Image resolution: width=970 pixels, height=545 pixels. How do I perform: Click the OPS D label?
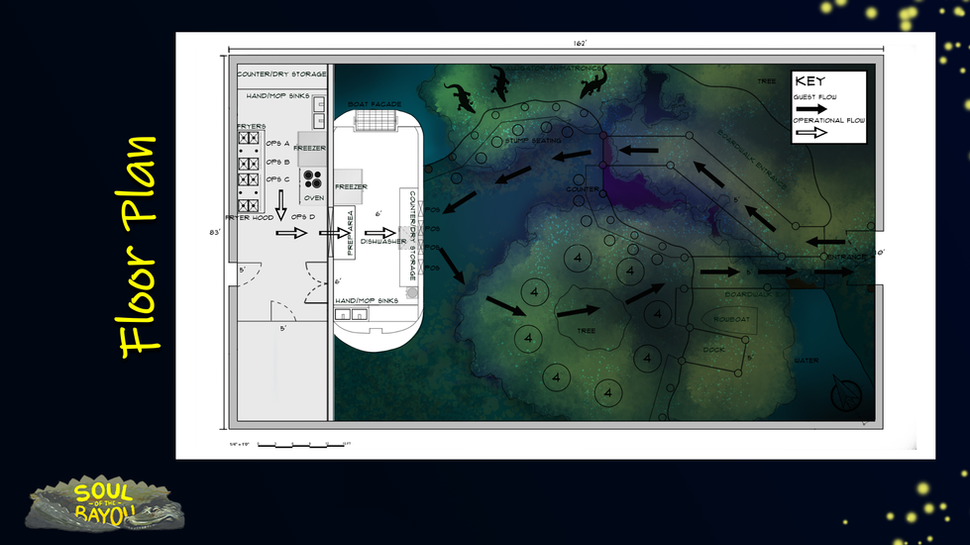pyautogui.click(x=303, y=217)
